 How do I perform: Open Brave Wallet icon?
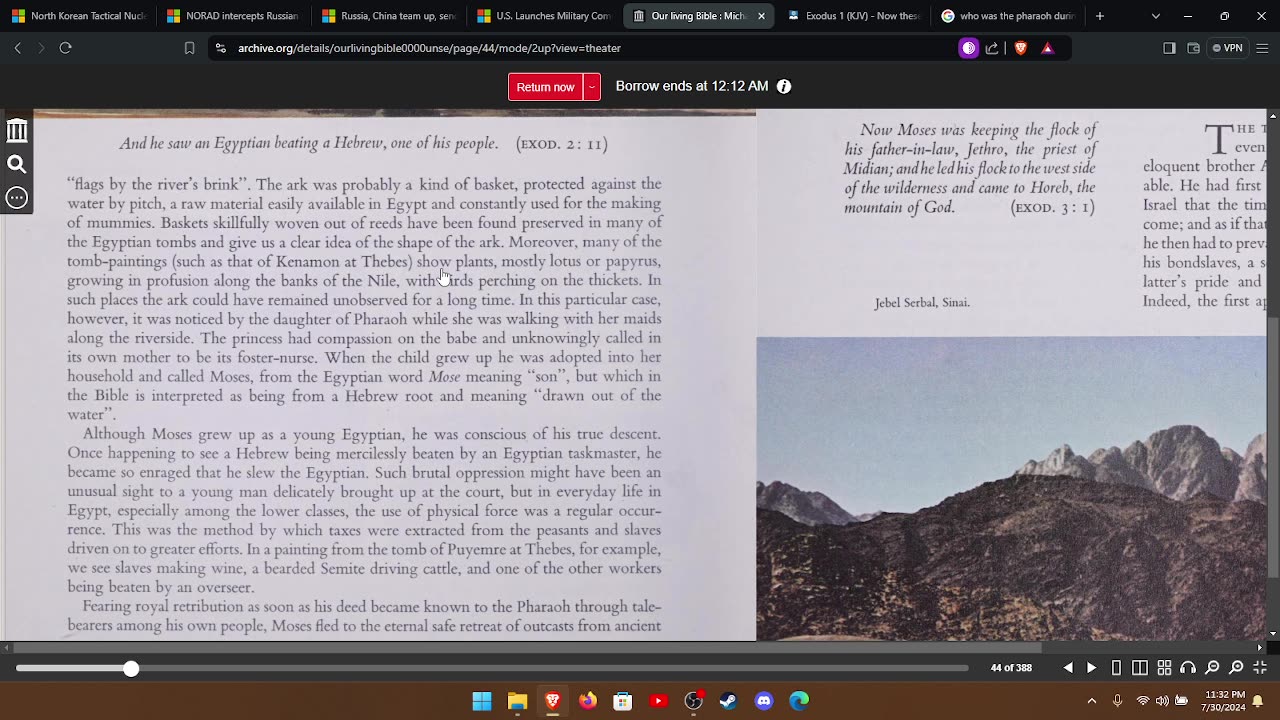point(1193,48)
